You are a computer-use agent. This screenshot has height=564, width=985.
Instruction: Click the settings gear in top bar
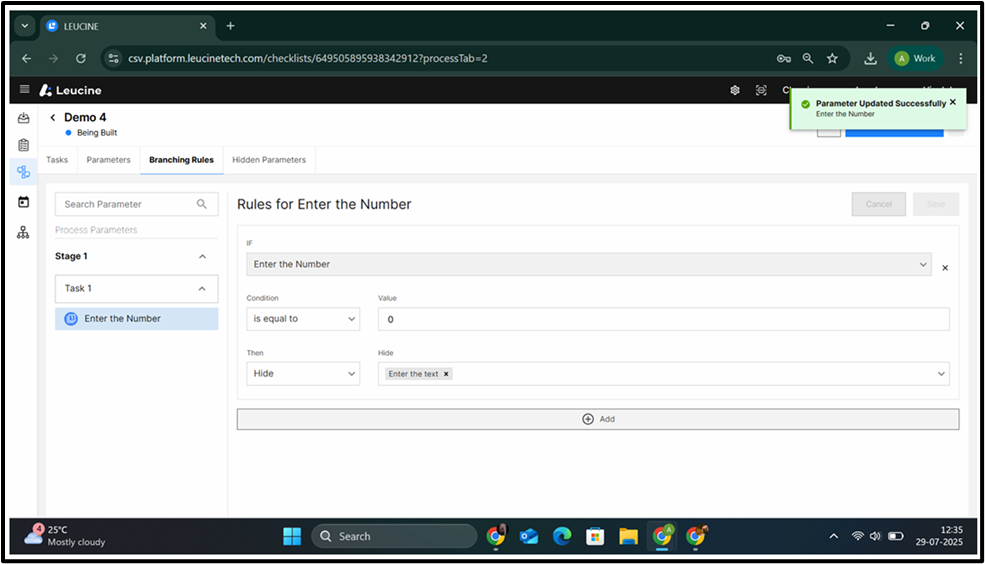pyautogui.click(x=735, y=90)
